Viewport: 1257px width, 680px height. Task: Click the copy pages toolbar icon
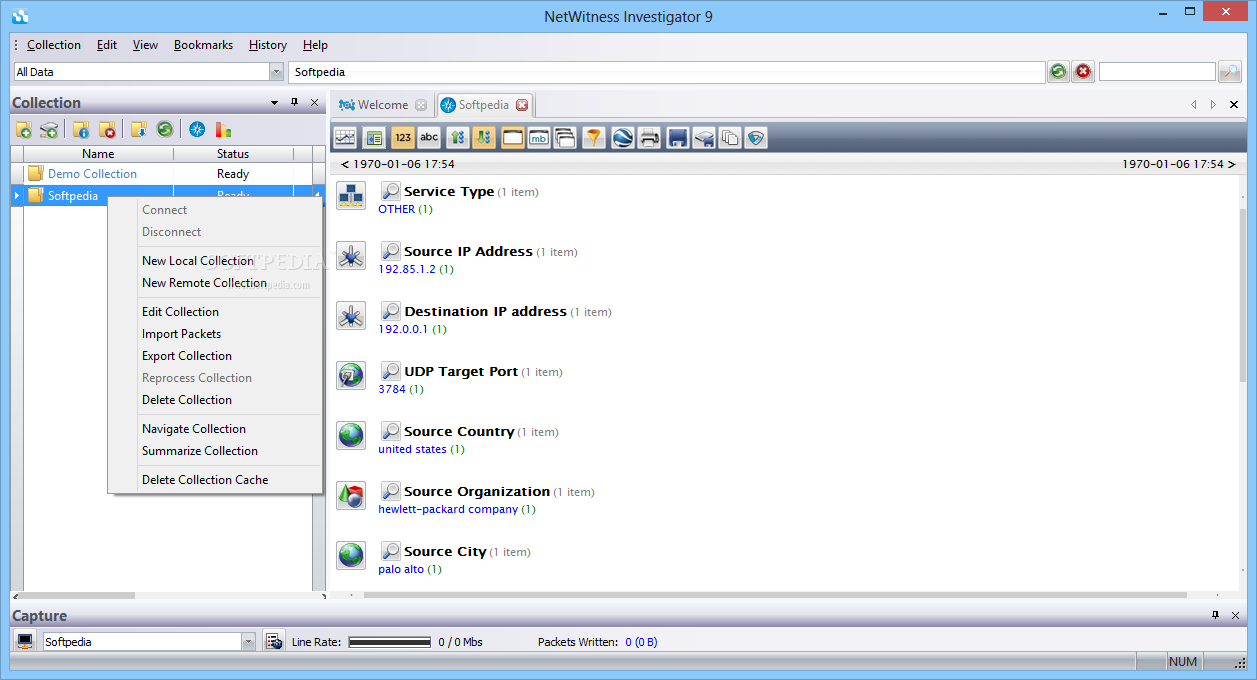(730, 138)
